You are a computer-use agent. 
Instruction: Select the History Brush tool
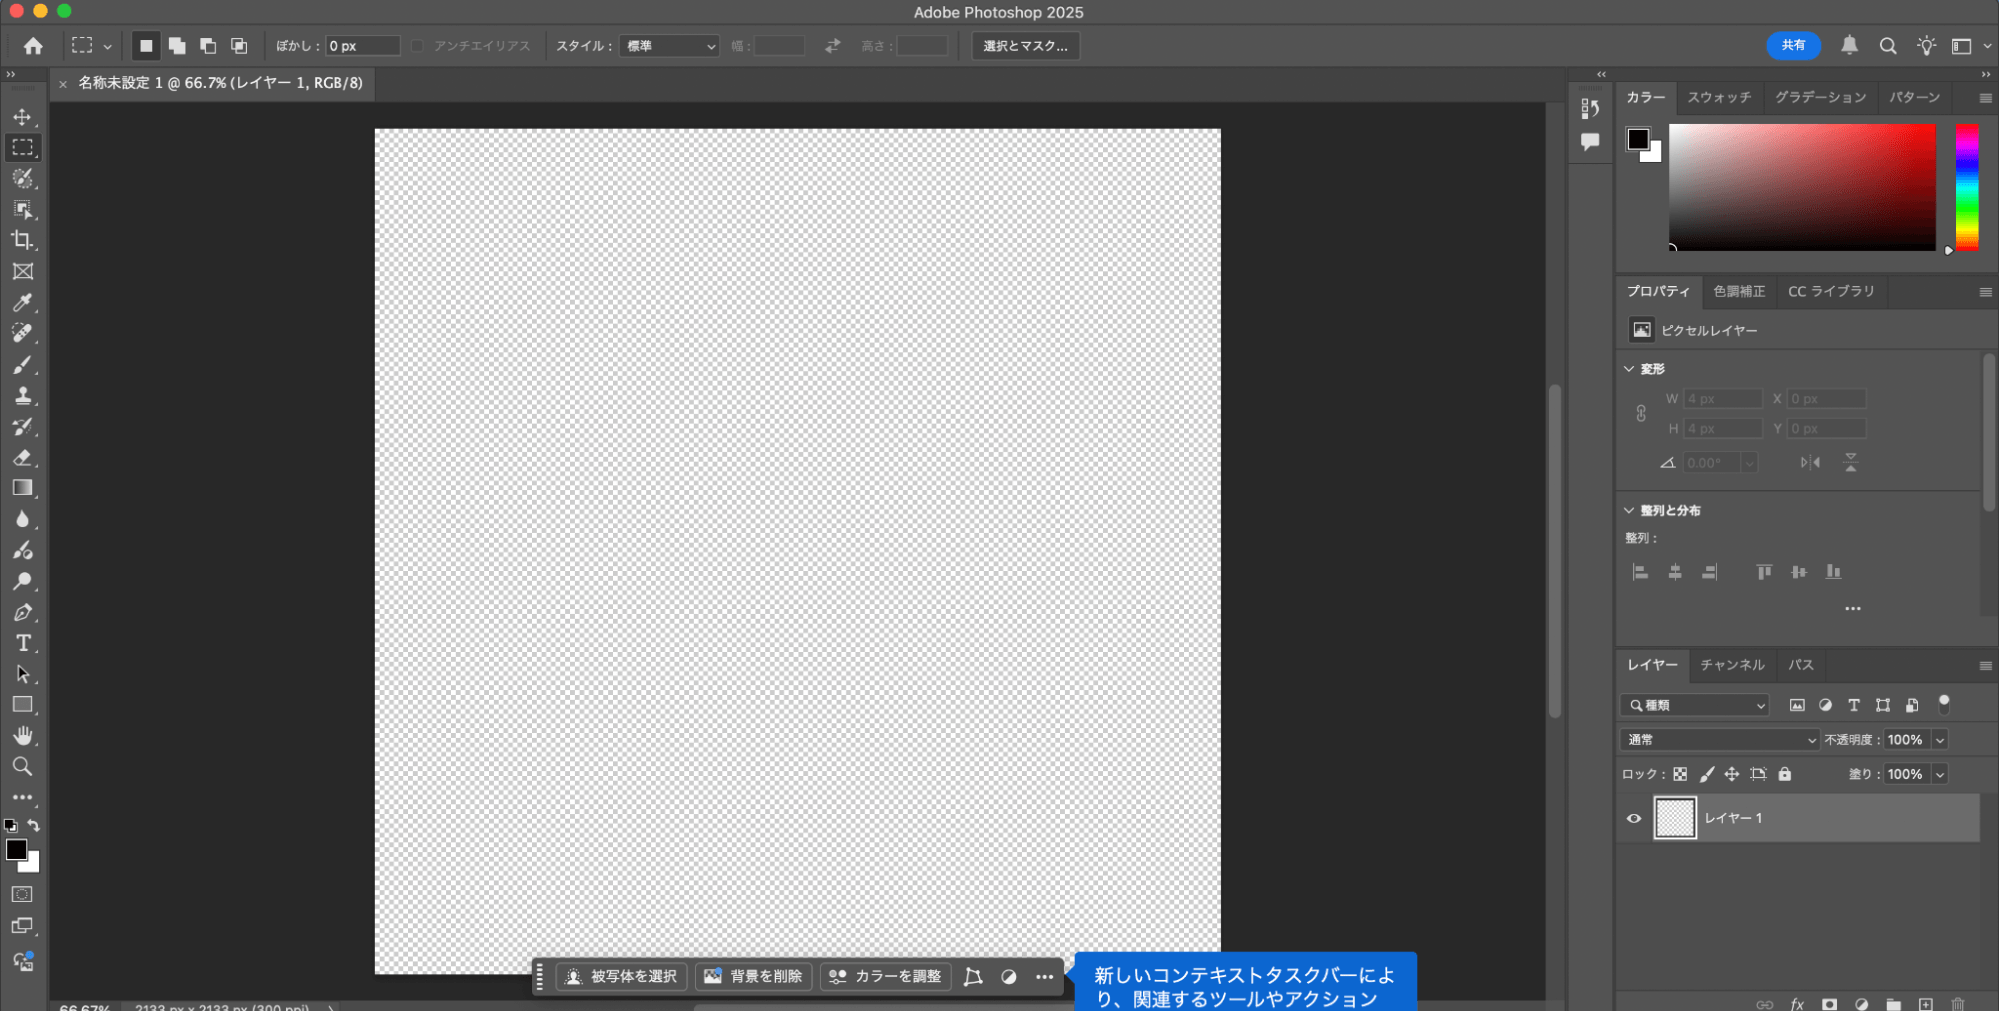(22, 426)
